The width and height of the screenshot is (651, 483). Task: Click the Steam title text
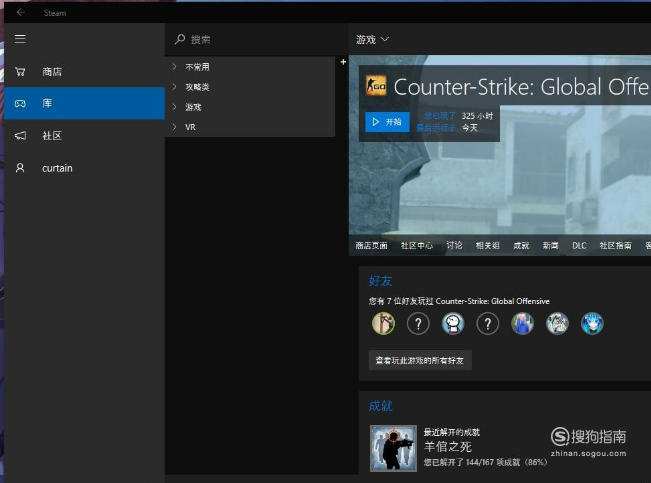click(55, 13)
